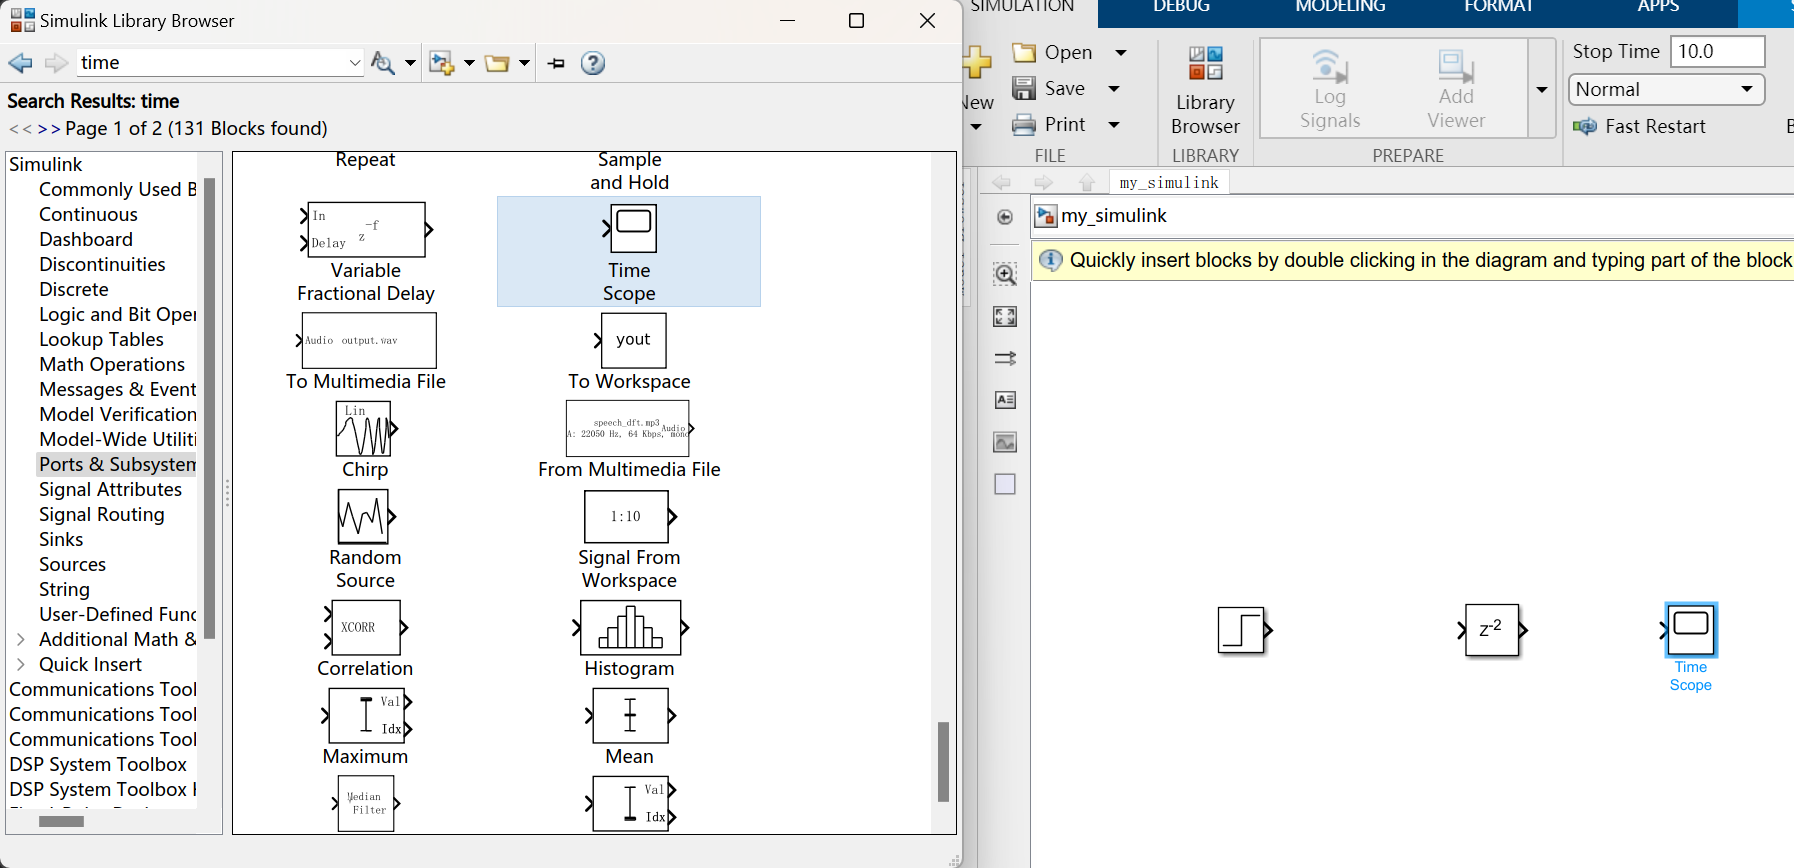Open Sinks library category
The height and width of the screenshot is (868, 1794).
pos(61,539)
